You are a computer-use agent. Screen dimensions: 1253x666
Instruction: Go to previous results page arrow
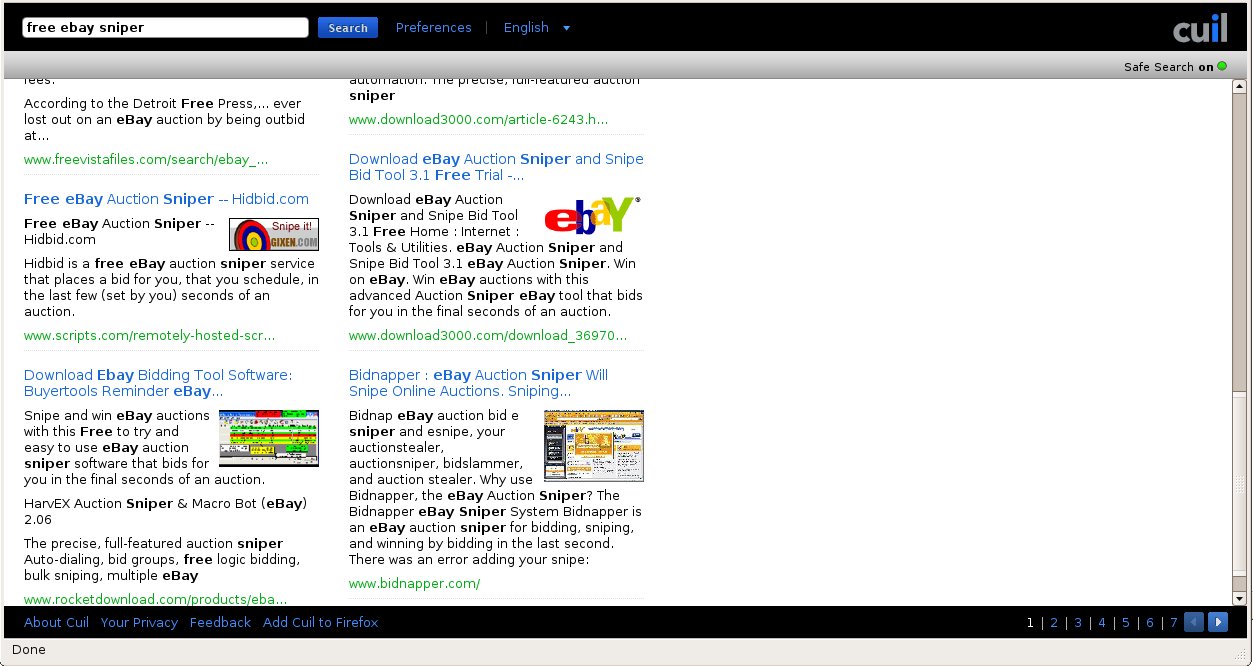click(1193, 622)
